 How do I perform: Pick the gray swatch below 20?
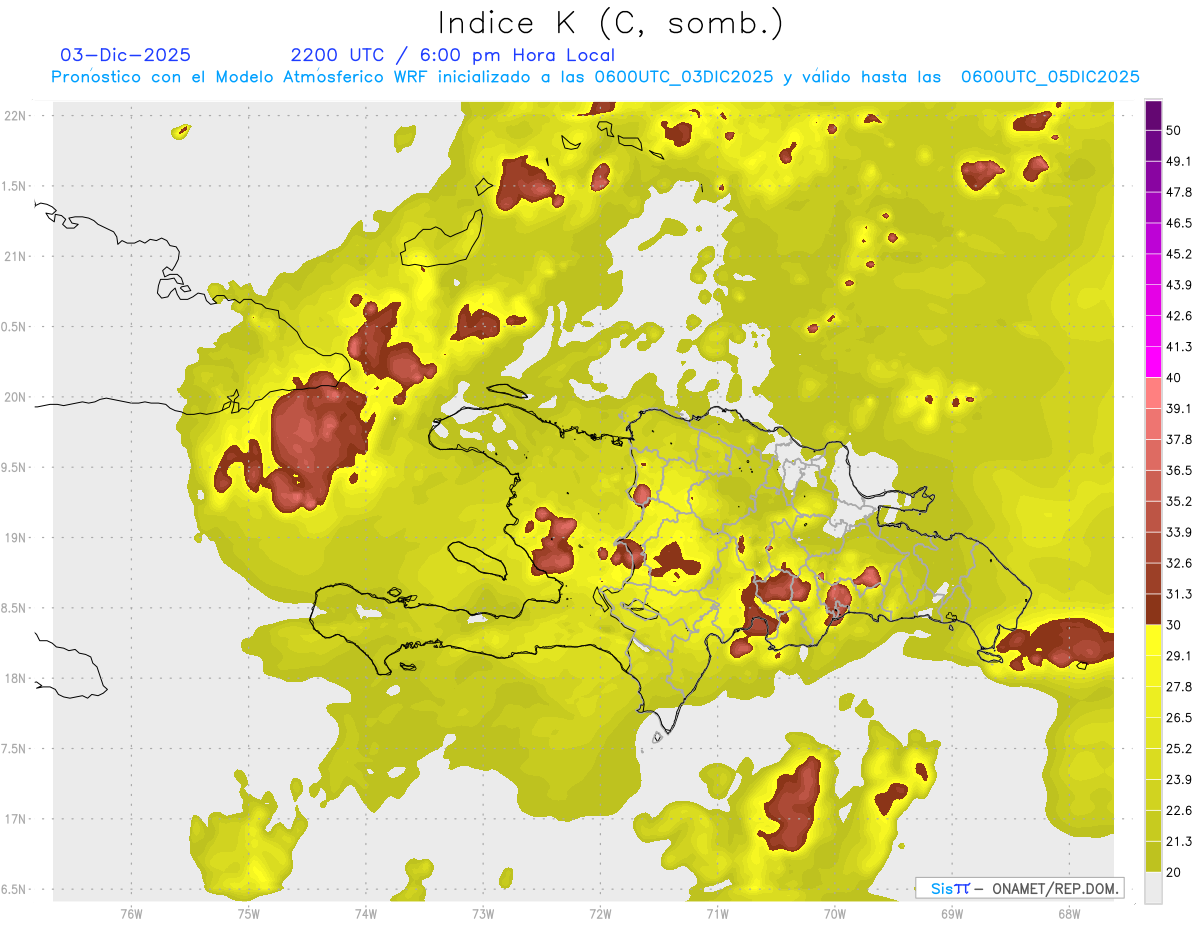1153,888
